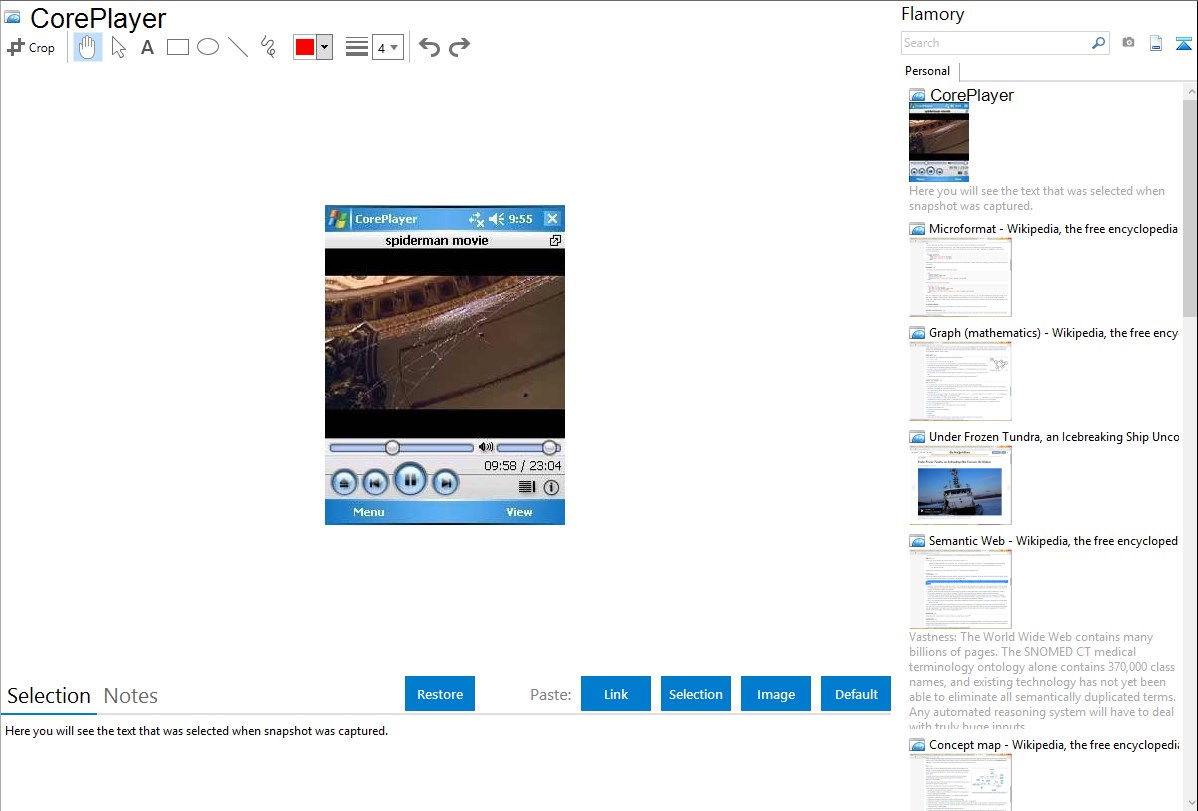
Task: Close the CorePlayer mobile window
Action: point(552,219)
